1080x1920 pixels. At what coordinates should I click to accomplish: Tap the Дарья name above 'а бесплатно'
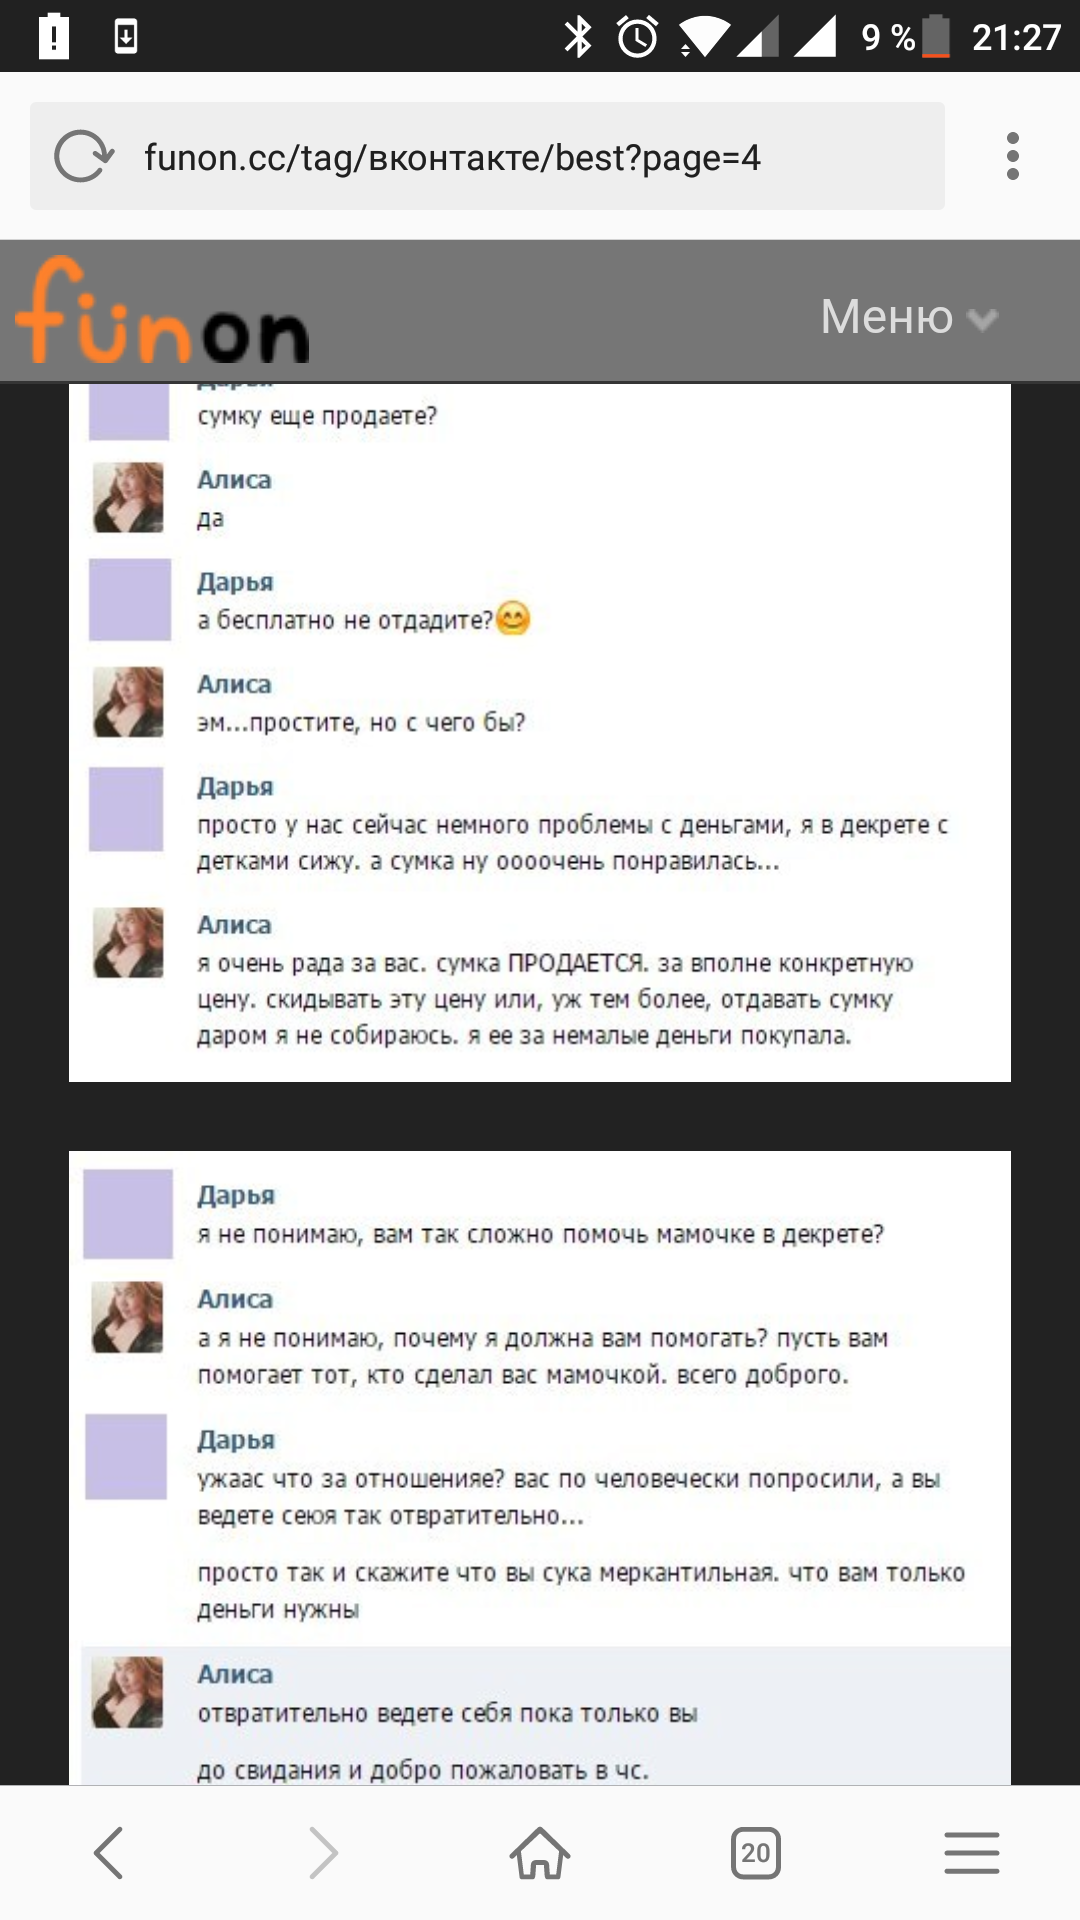(235, 582)
